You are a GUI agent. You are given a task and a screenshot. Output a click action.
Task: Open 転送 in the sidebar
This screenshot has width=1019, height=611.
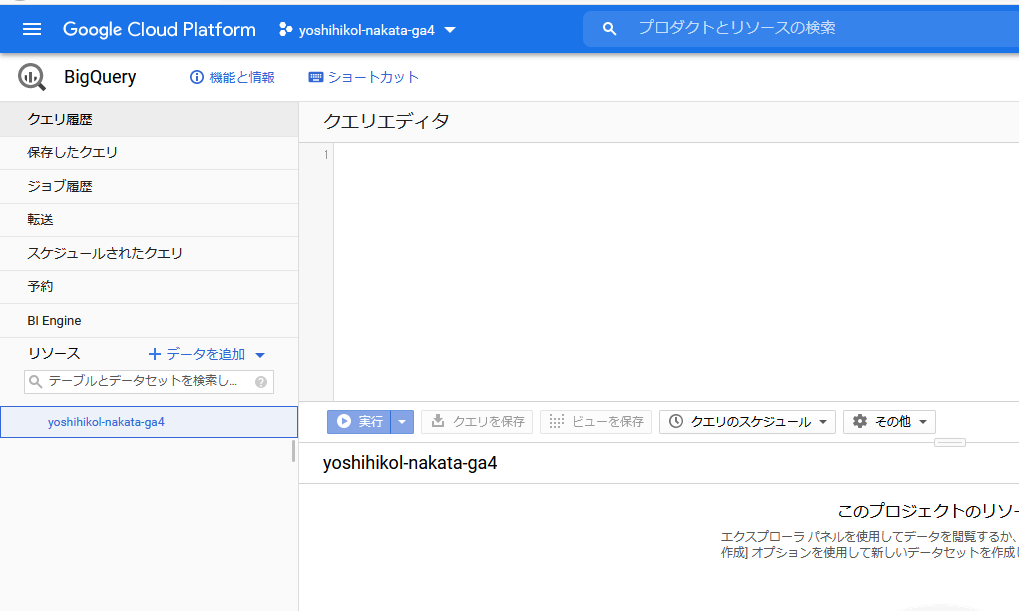pyautogui.click(x=149, y=220)
